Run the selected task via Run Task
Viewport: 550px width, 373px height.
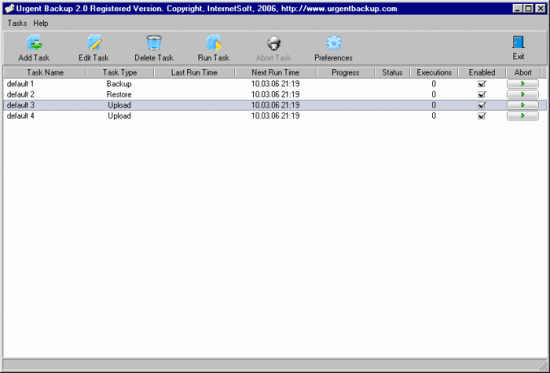point(213,48)
